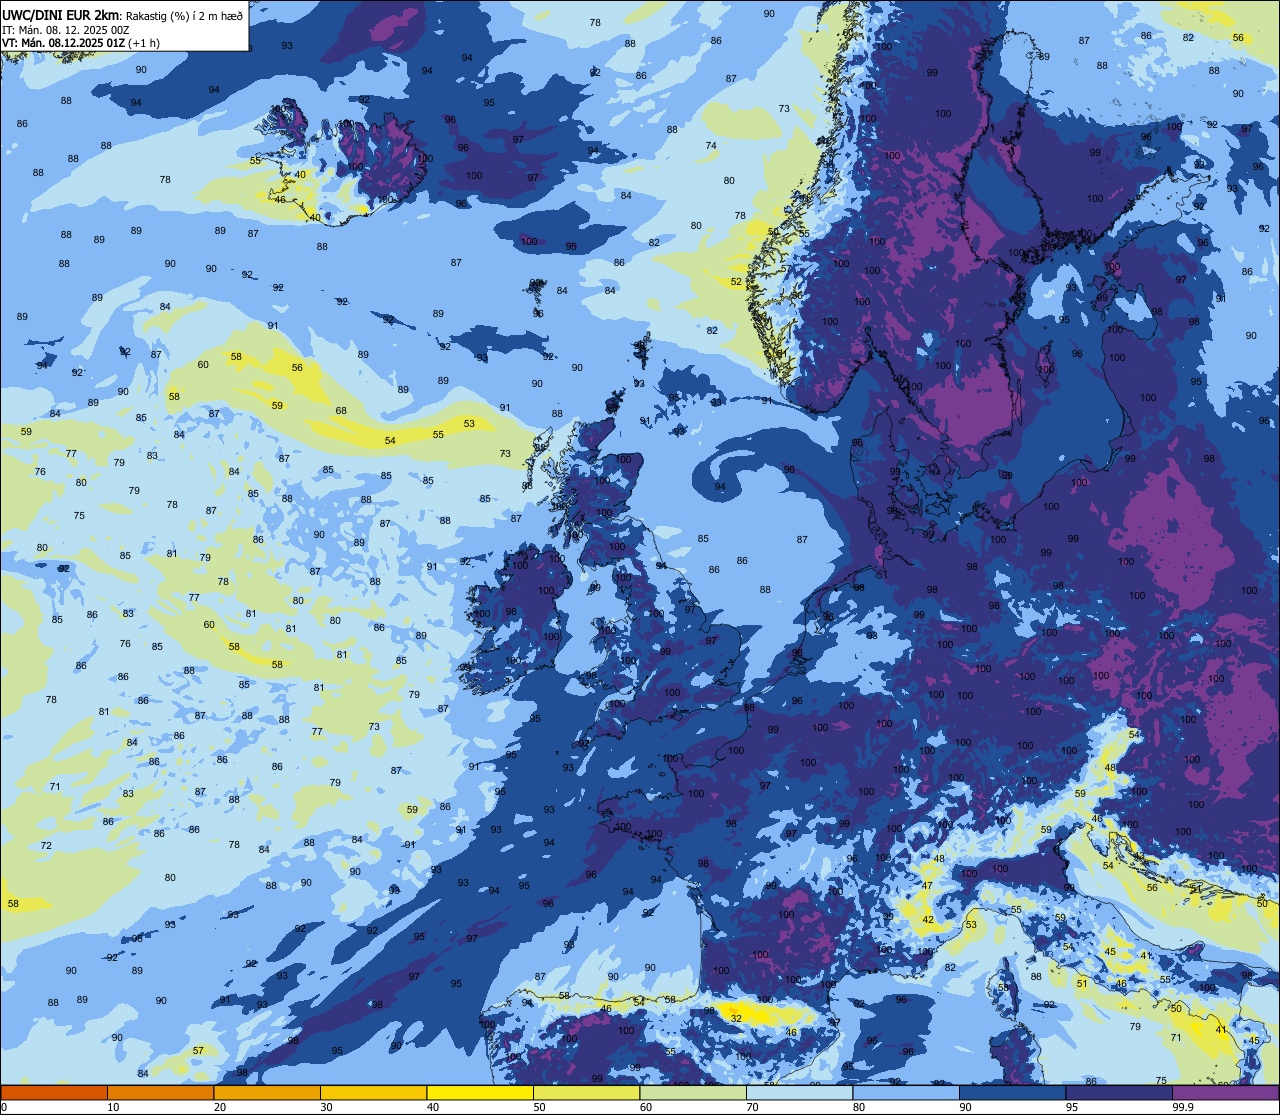Click the humidity value 52 off Norway's coast
Viewport: 1280px width, 1115px height.
736,282
